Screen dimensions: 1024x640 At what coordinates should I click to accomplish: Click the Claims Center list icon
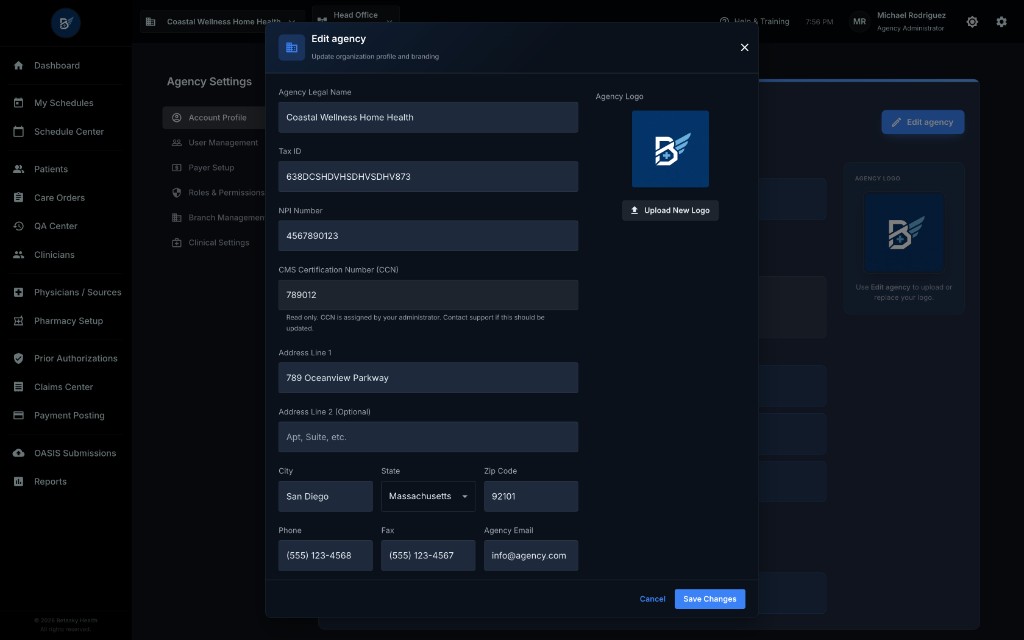18,387
